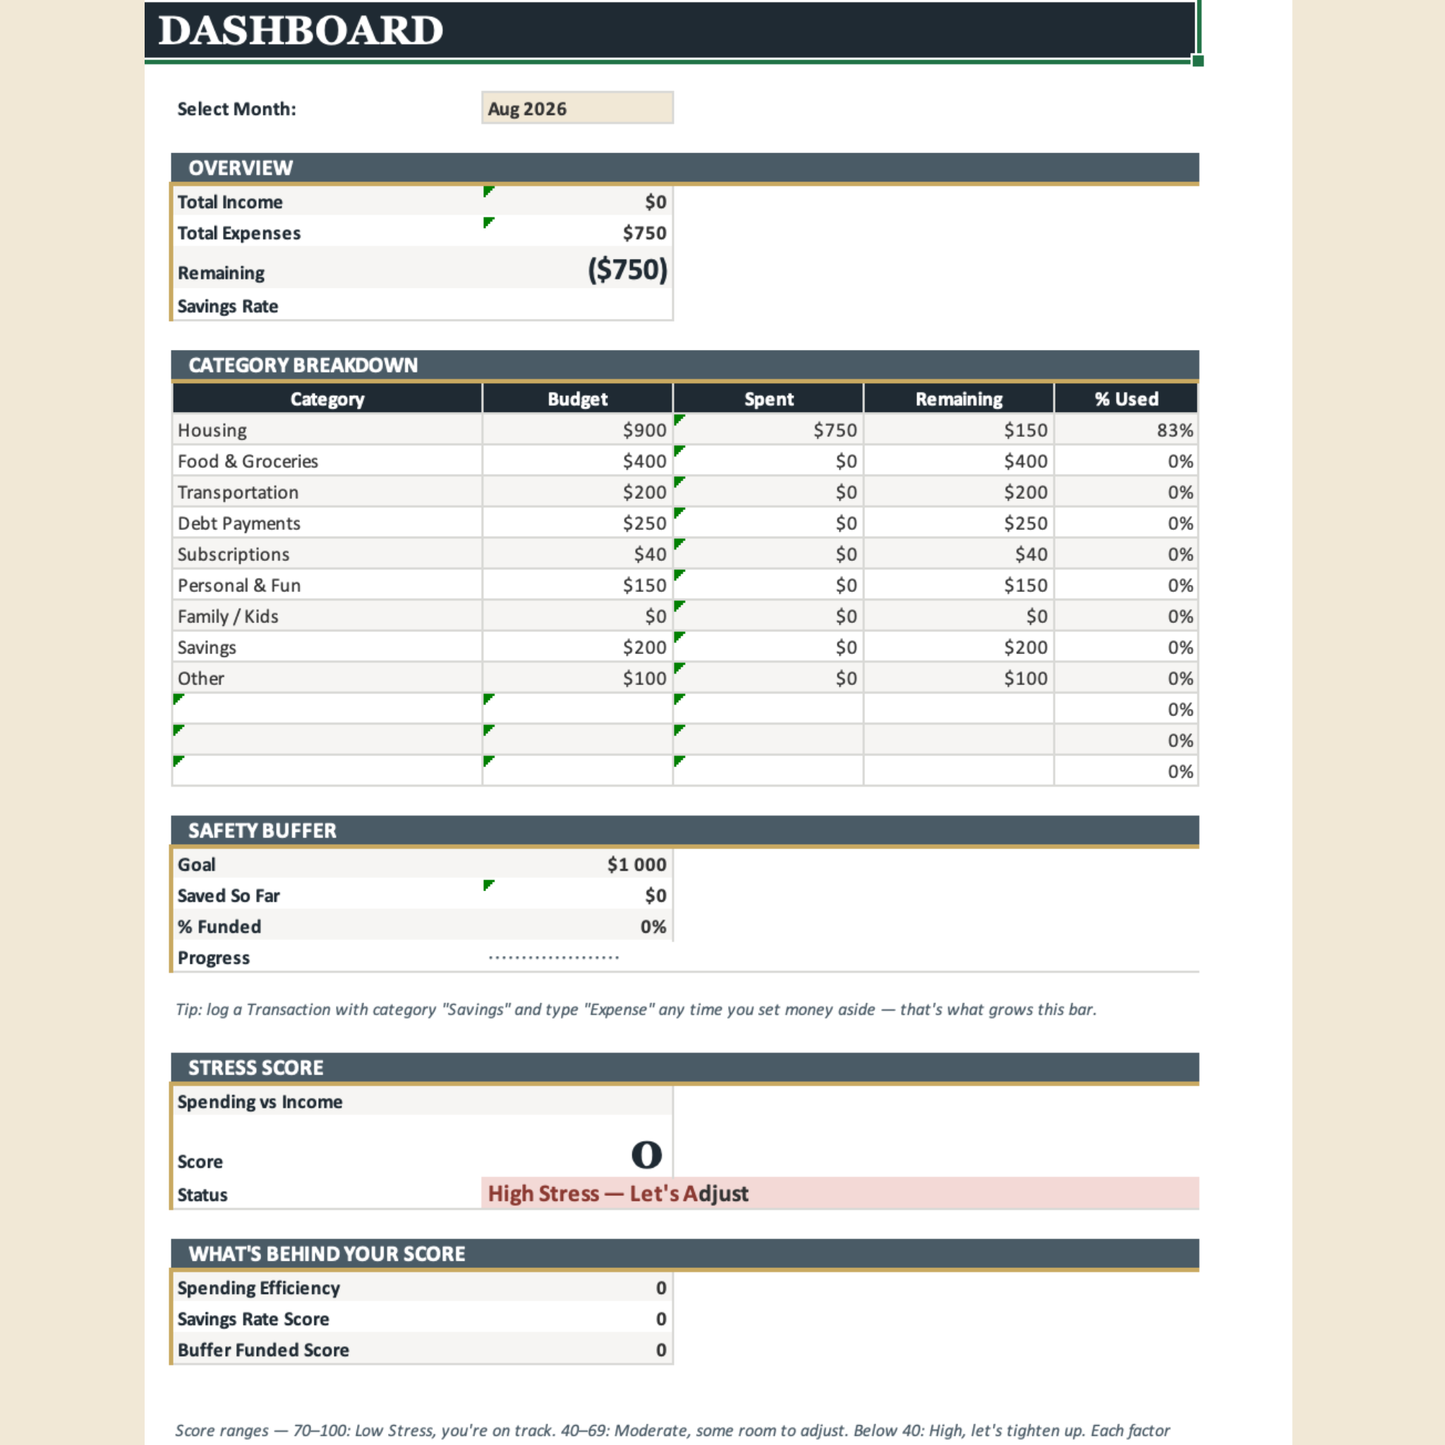Select the Buffer Funded Score value
1445x1445 pixels.
coord(577,1349)
